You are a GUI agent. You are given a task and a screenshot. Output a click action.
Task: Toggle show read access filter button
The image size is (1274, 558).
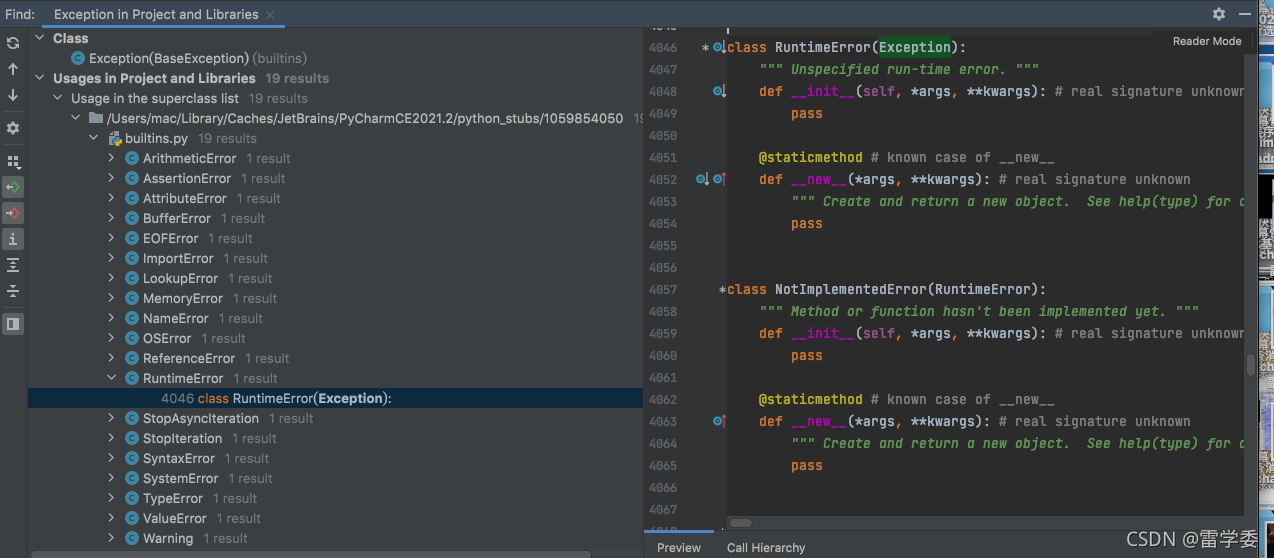(13, 187)
